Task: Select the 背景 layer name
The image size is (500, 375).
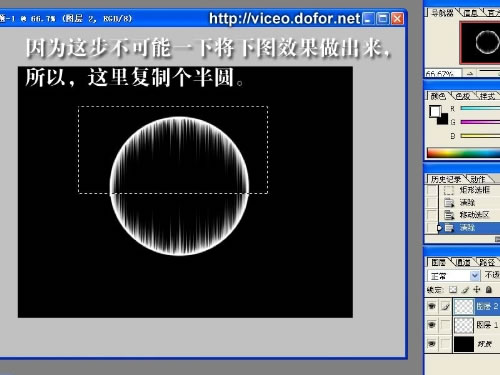Action: tap(484, 344)
